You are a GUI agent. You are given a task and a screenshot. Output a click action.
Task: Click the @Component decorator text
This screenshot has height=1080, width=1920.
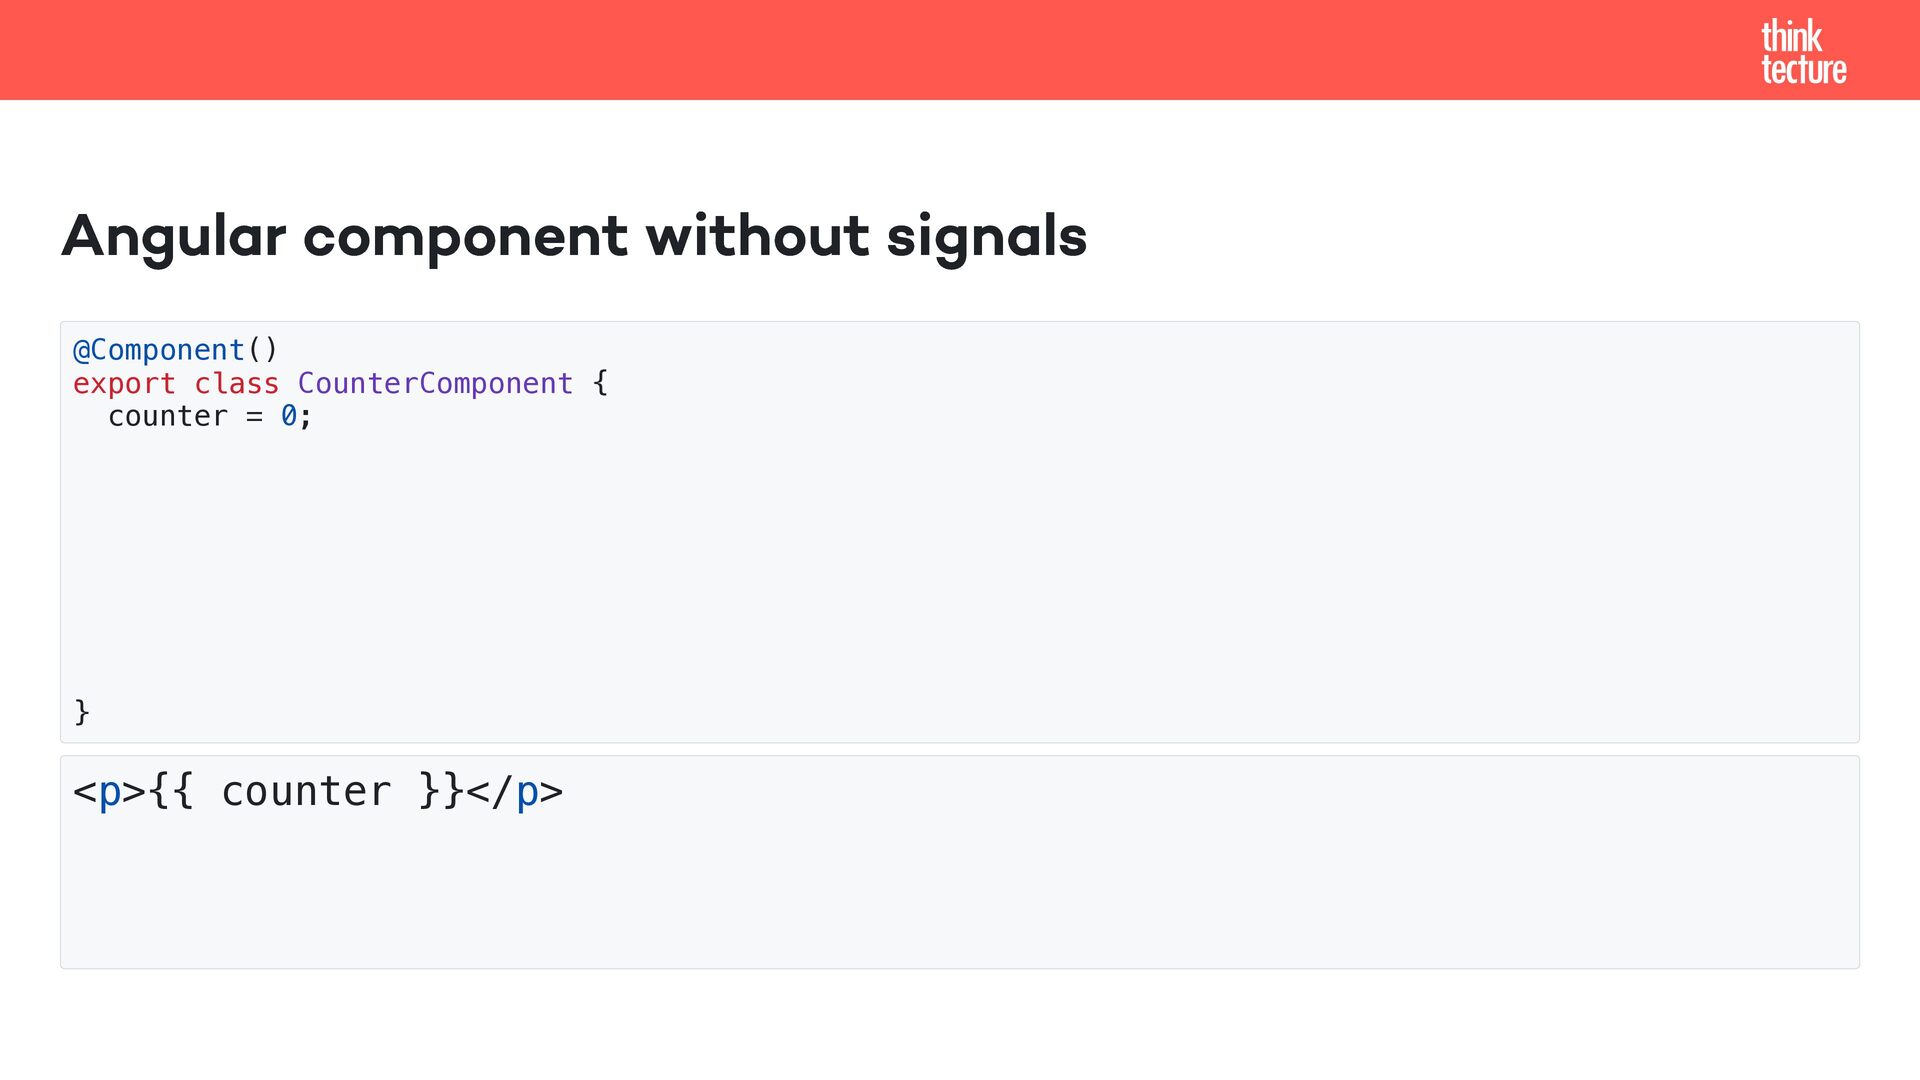click(x=159, y=350)
